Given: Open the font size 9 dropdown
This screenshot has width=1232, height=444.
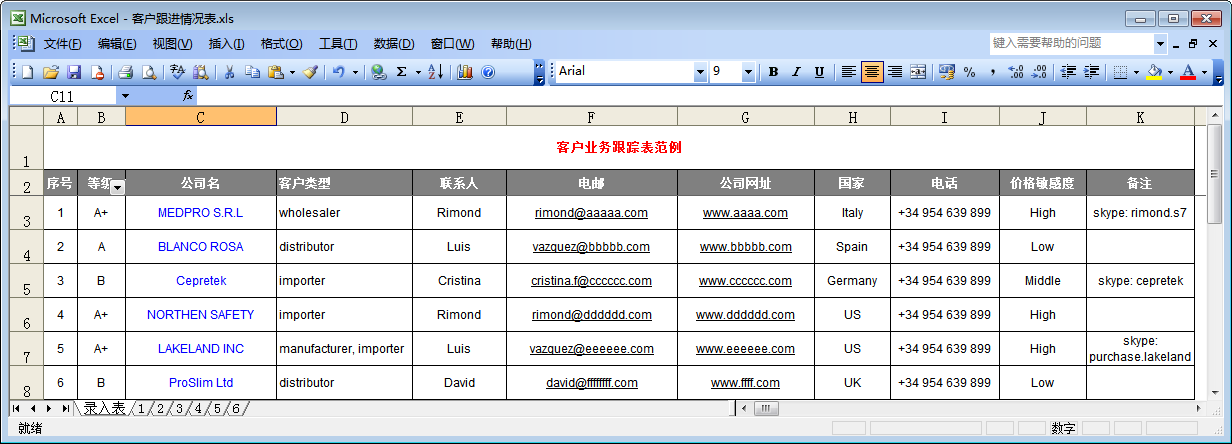Looking at the screenshot, I should pos(748,72).
